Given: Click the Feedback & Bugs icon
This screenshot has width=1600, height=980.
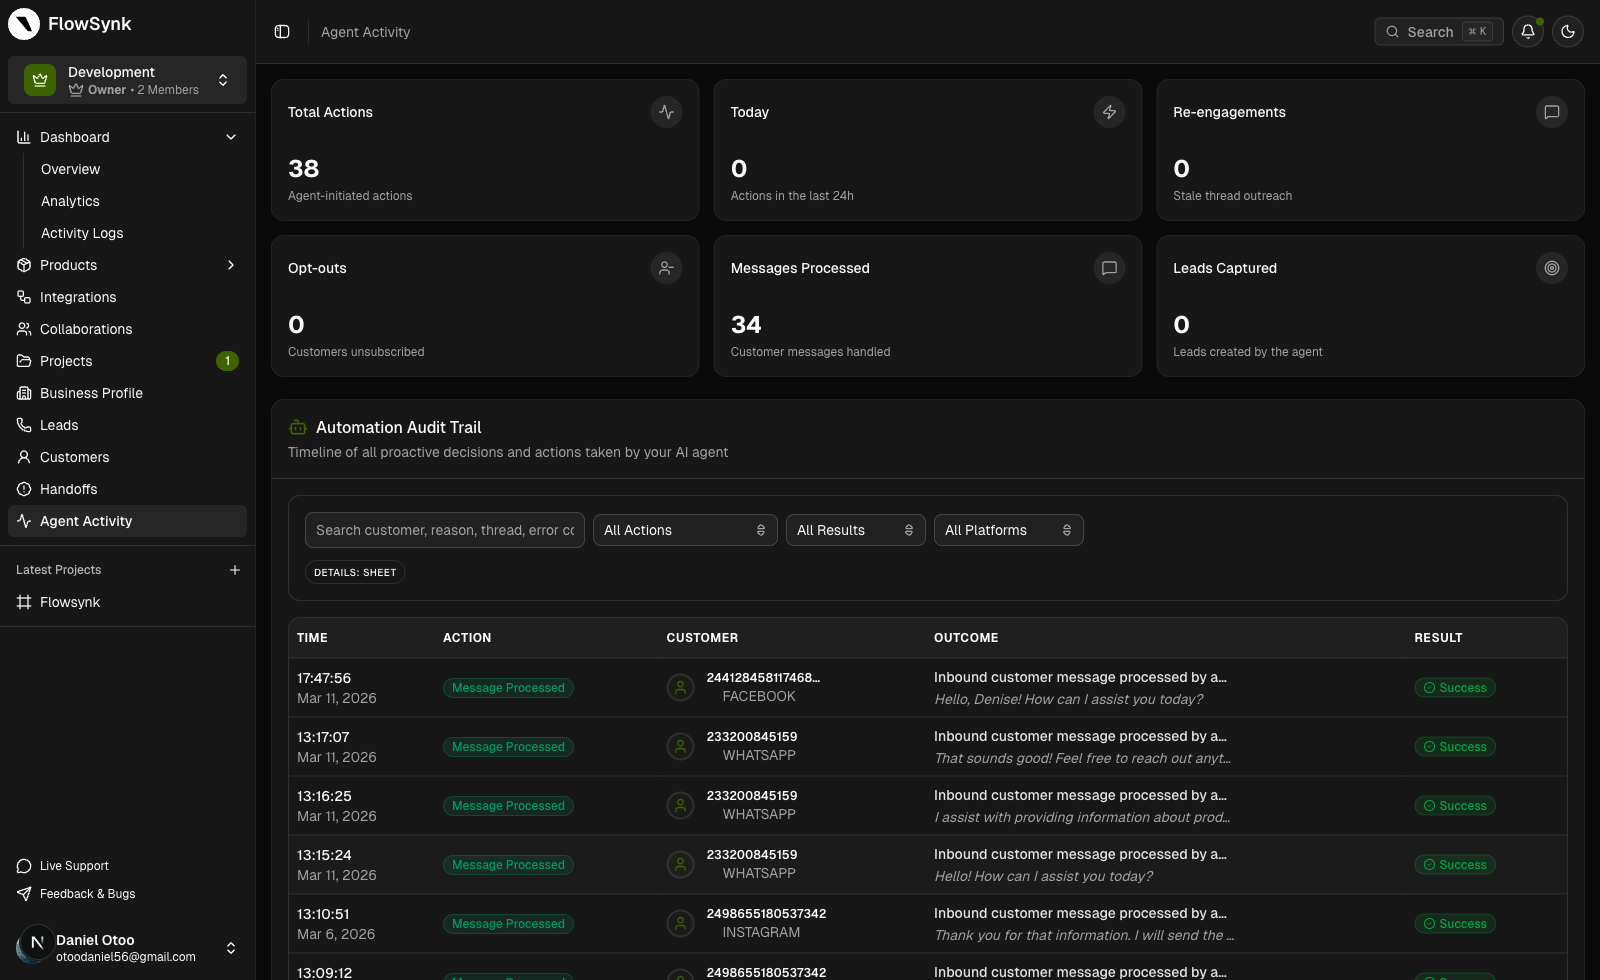Looking at the screenshot, I should pos(23,893).
